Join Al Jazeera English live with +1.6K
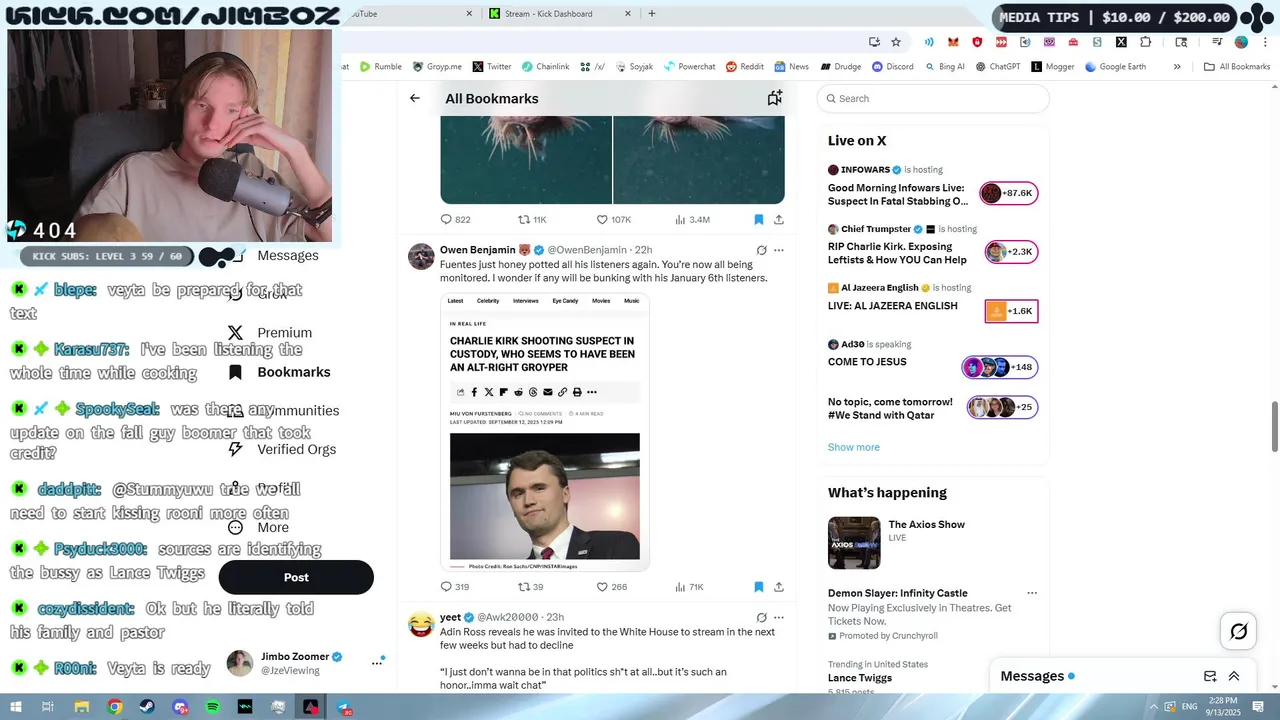1280x720 pixels. (x=1011, y=311)
